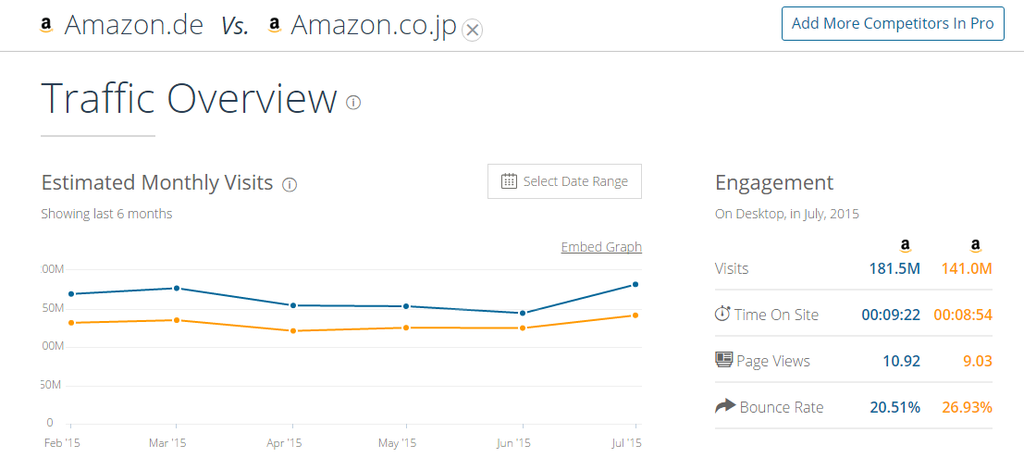
Task: Open Traffic Overview info icon
Action: 353,102
